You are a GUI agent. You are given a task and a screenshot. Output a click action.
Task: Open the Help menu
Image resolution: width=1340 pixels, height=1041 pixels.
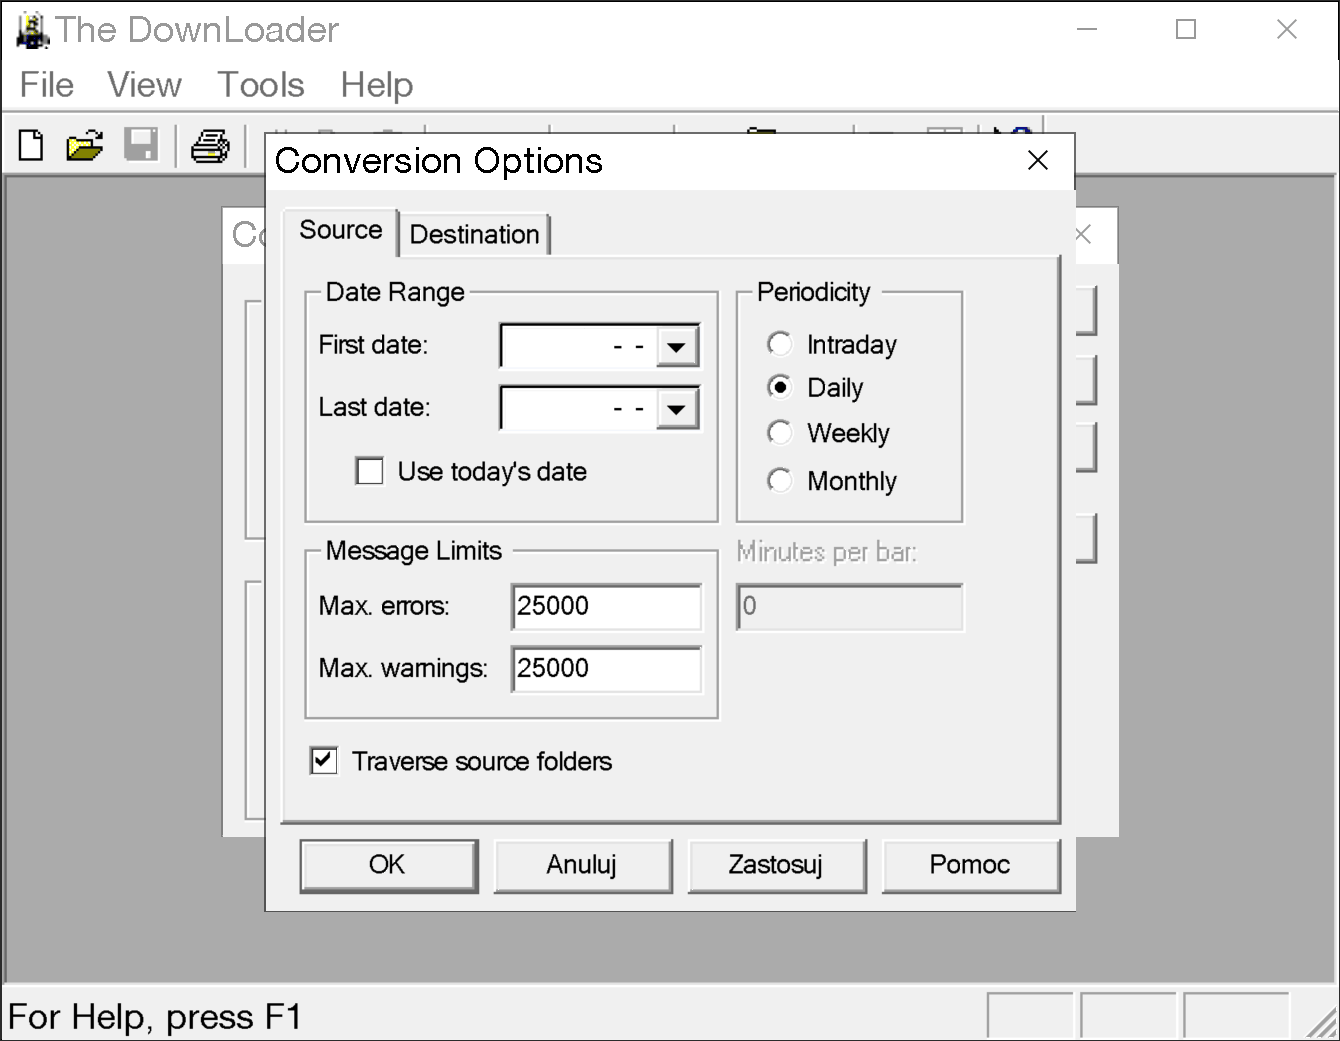(376, 85)
